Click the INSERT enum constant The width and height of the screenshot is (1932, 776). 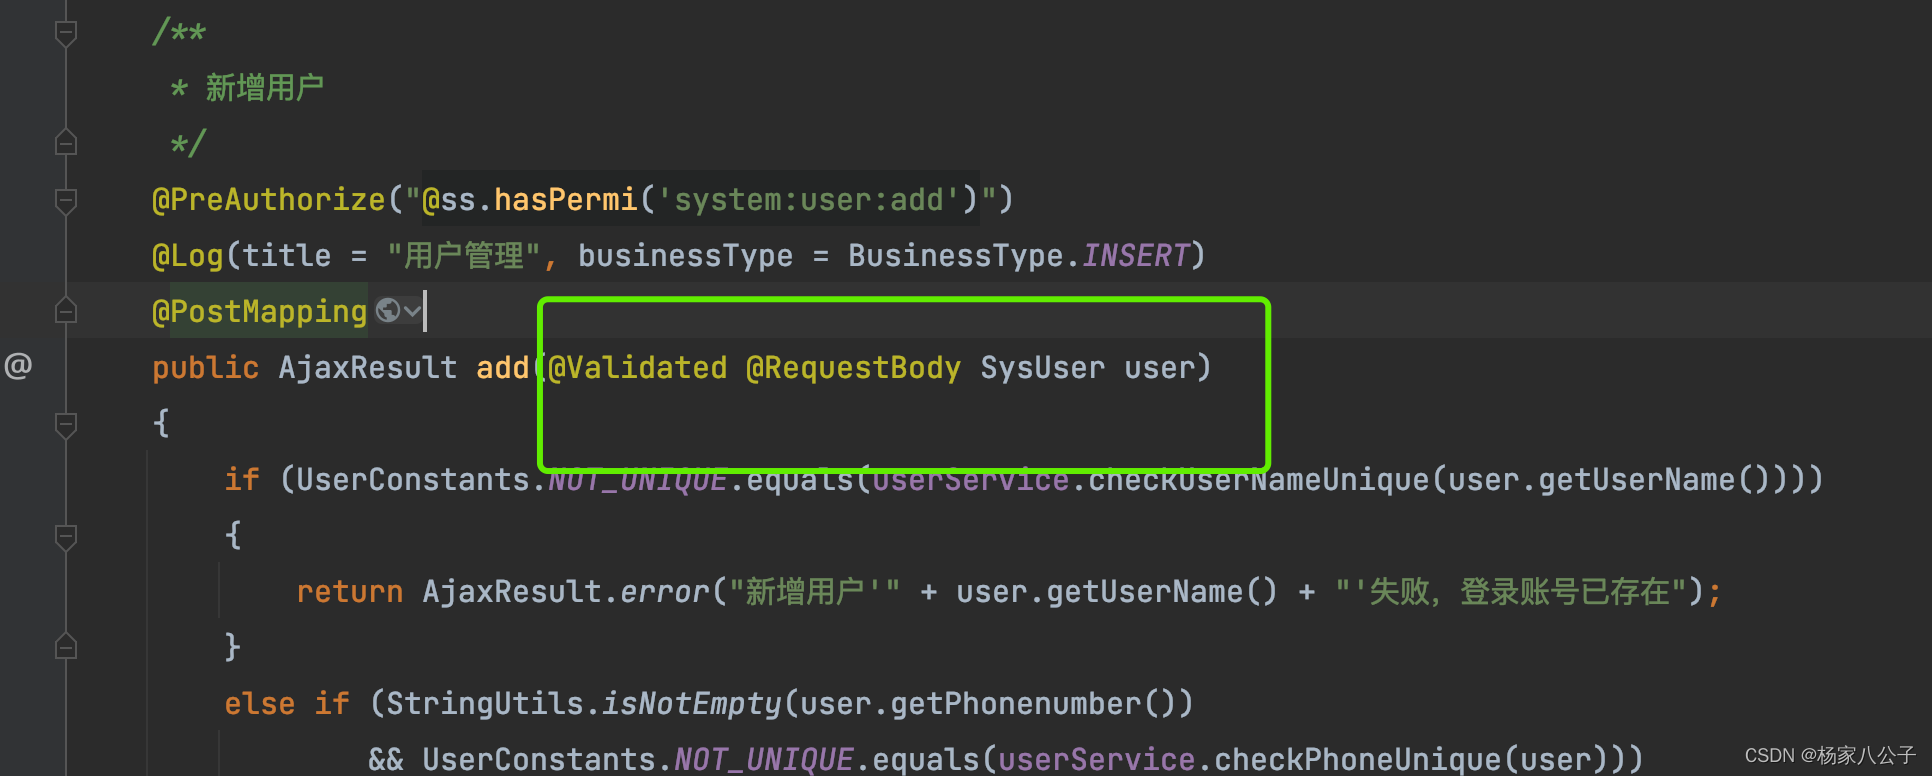1136,256
